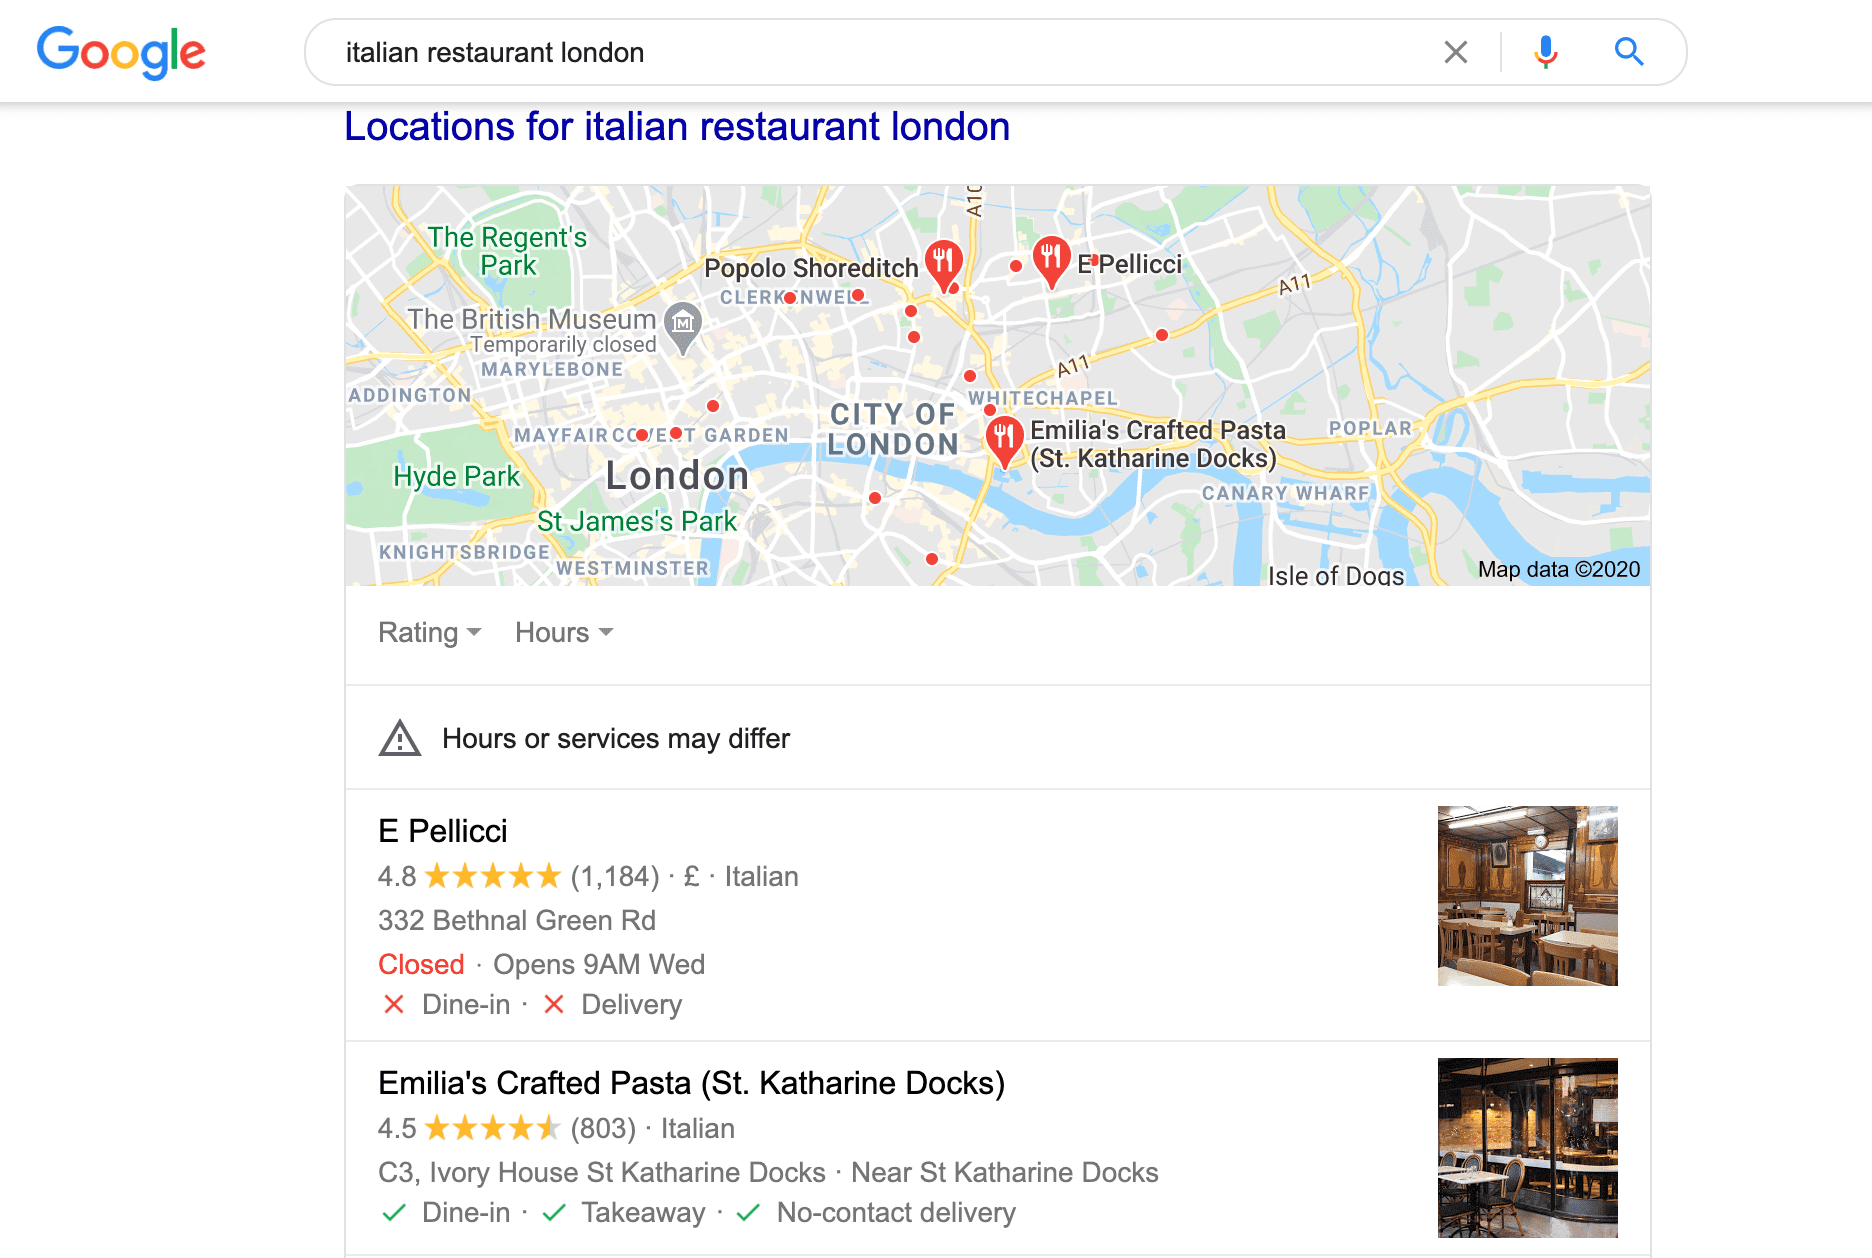This screenshot has height=1258, width=1872.
Task: View Emilia's Crafted Pasta storefront photo
Action: [1527, 1148]
